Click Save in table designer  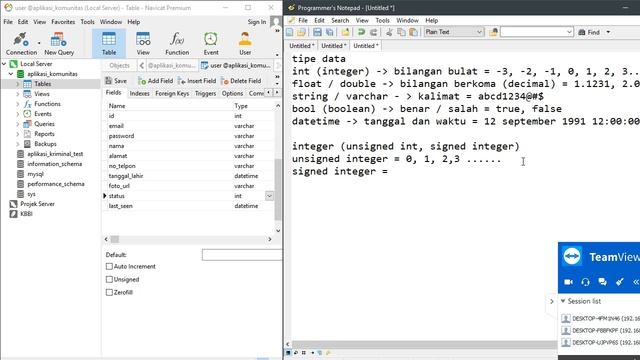[116, 81]
